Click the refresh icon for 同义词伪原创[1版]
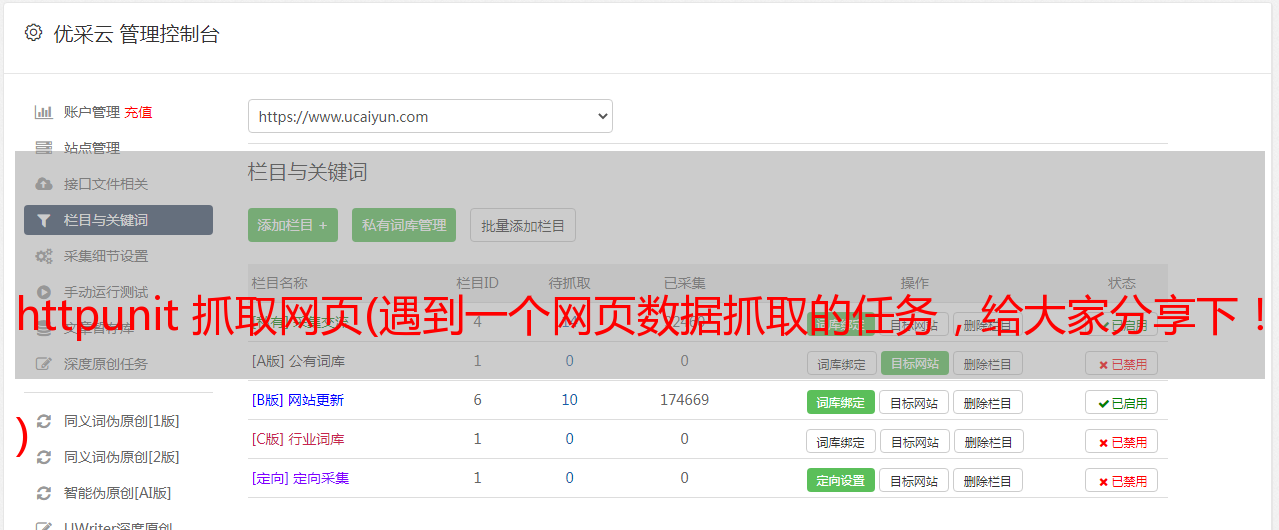 (x=43, y=421)
